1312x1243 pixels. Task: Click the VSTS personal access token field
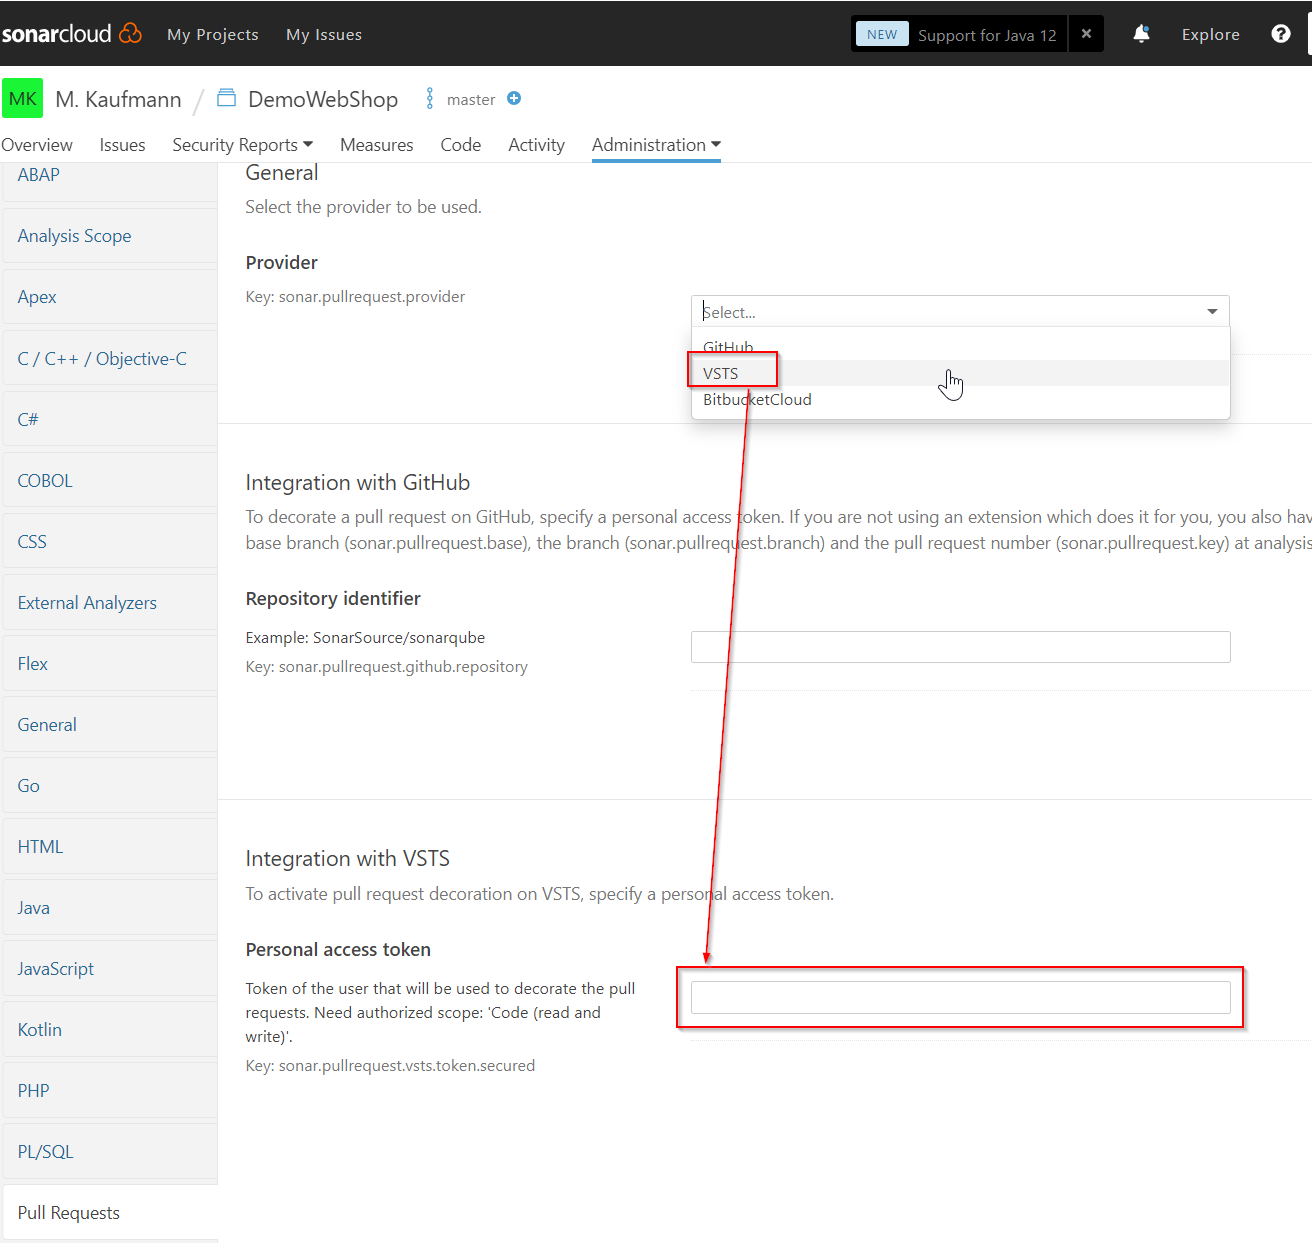pos(960,997)
